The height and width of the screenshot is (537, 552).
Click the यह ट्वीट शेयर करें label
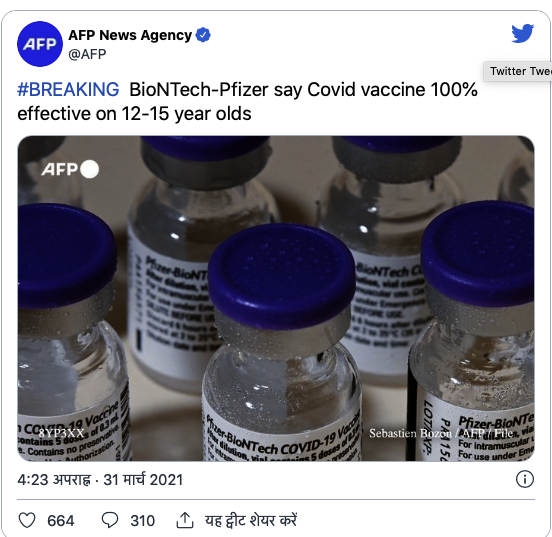click(x=251, y=520)
